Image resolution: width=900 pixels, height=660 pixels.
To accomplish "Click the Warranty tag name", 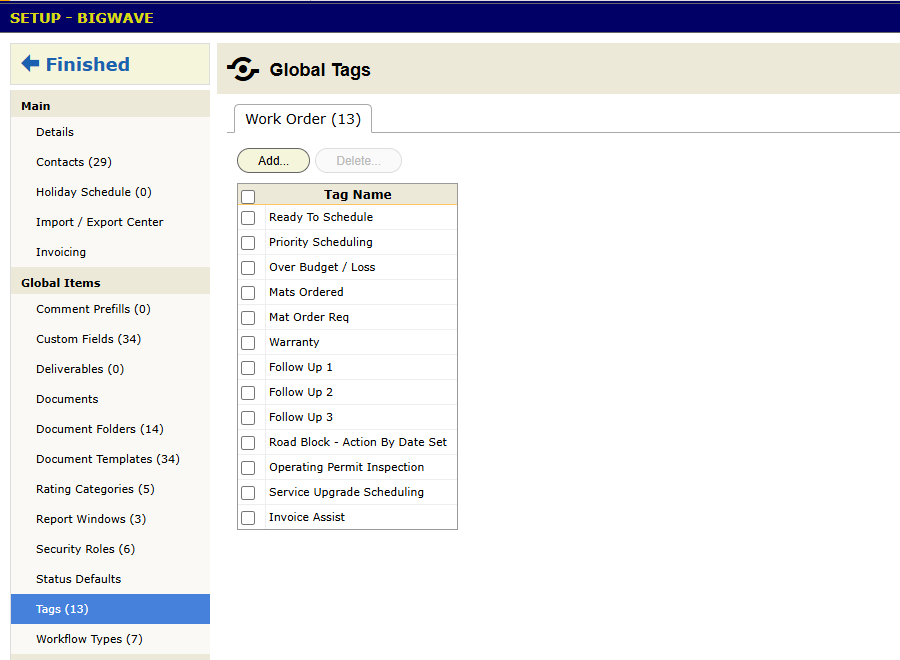I will 294,342.
